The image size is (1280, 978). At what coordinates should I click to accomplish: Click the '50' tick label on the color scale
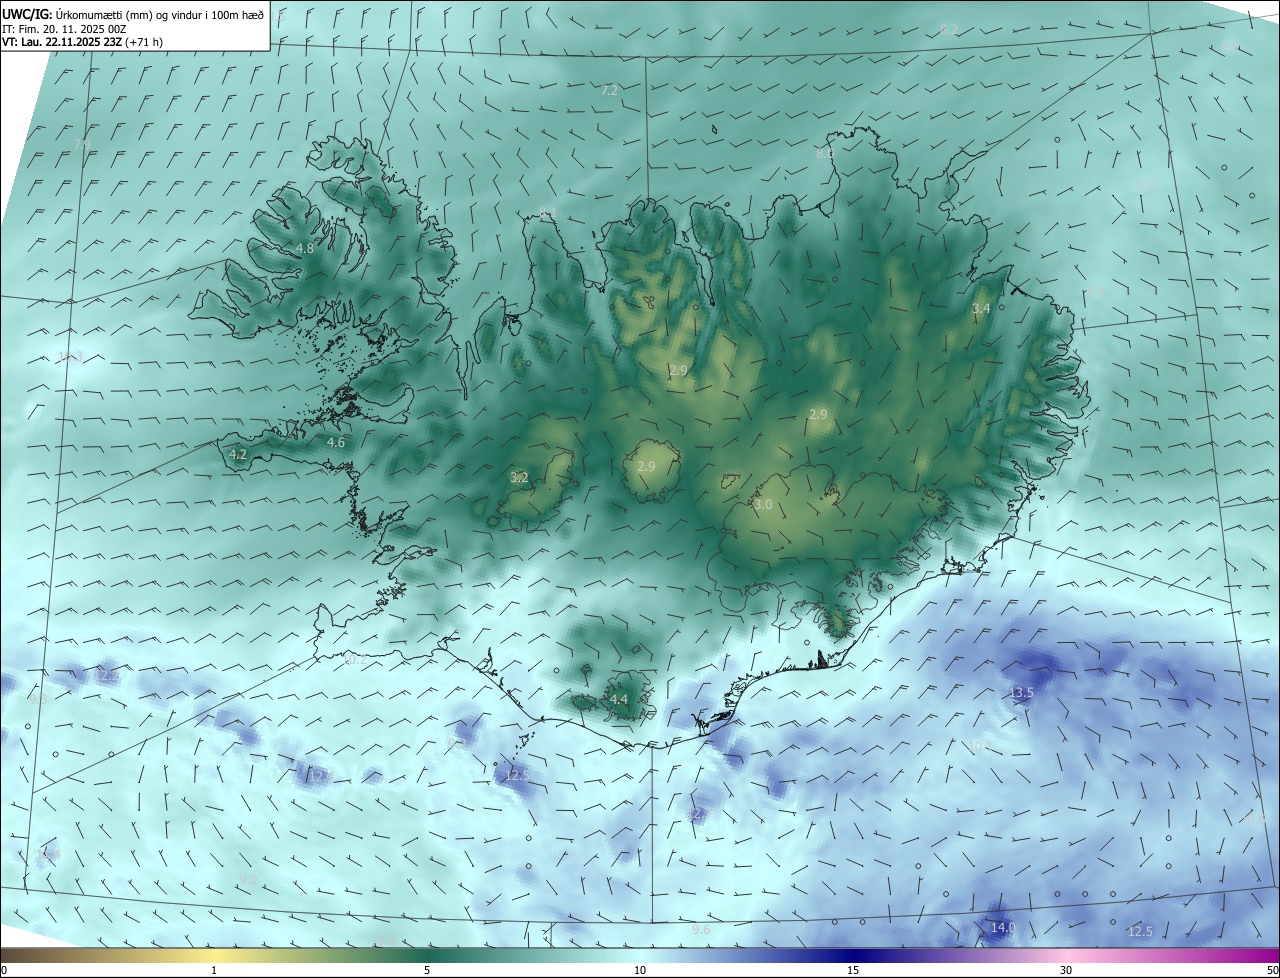click(1271, 970)
